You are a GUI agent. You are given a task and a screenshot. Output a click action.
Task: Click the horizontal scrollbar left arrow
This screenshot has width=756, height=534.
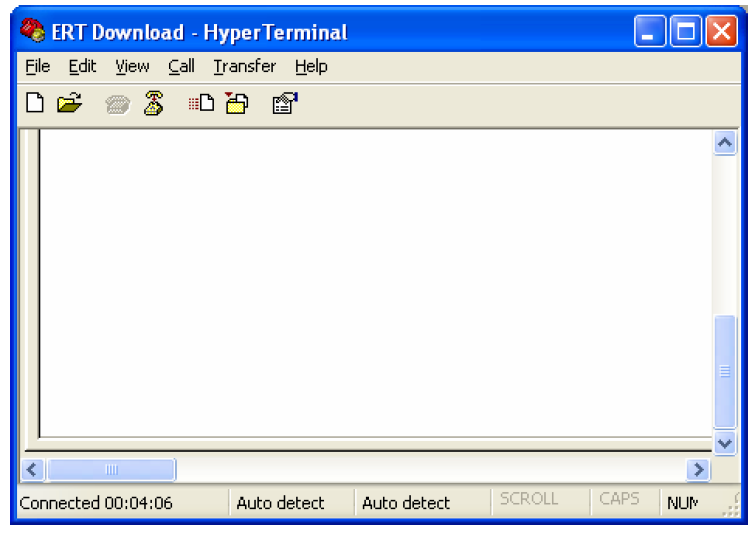(x=32, y=469)
